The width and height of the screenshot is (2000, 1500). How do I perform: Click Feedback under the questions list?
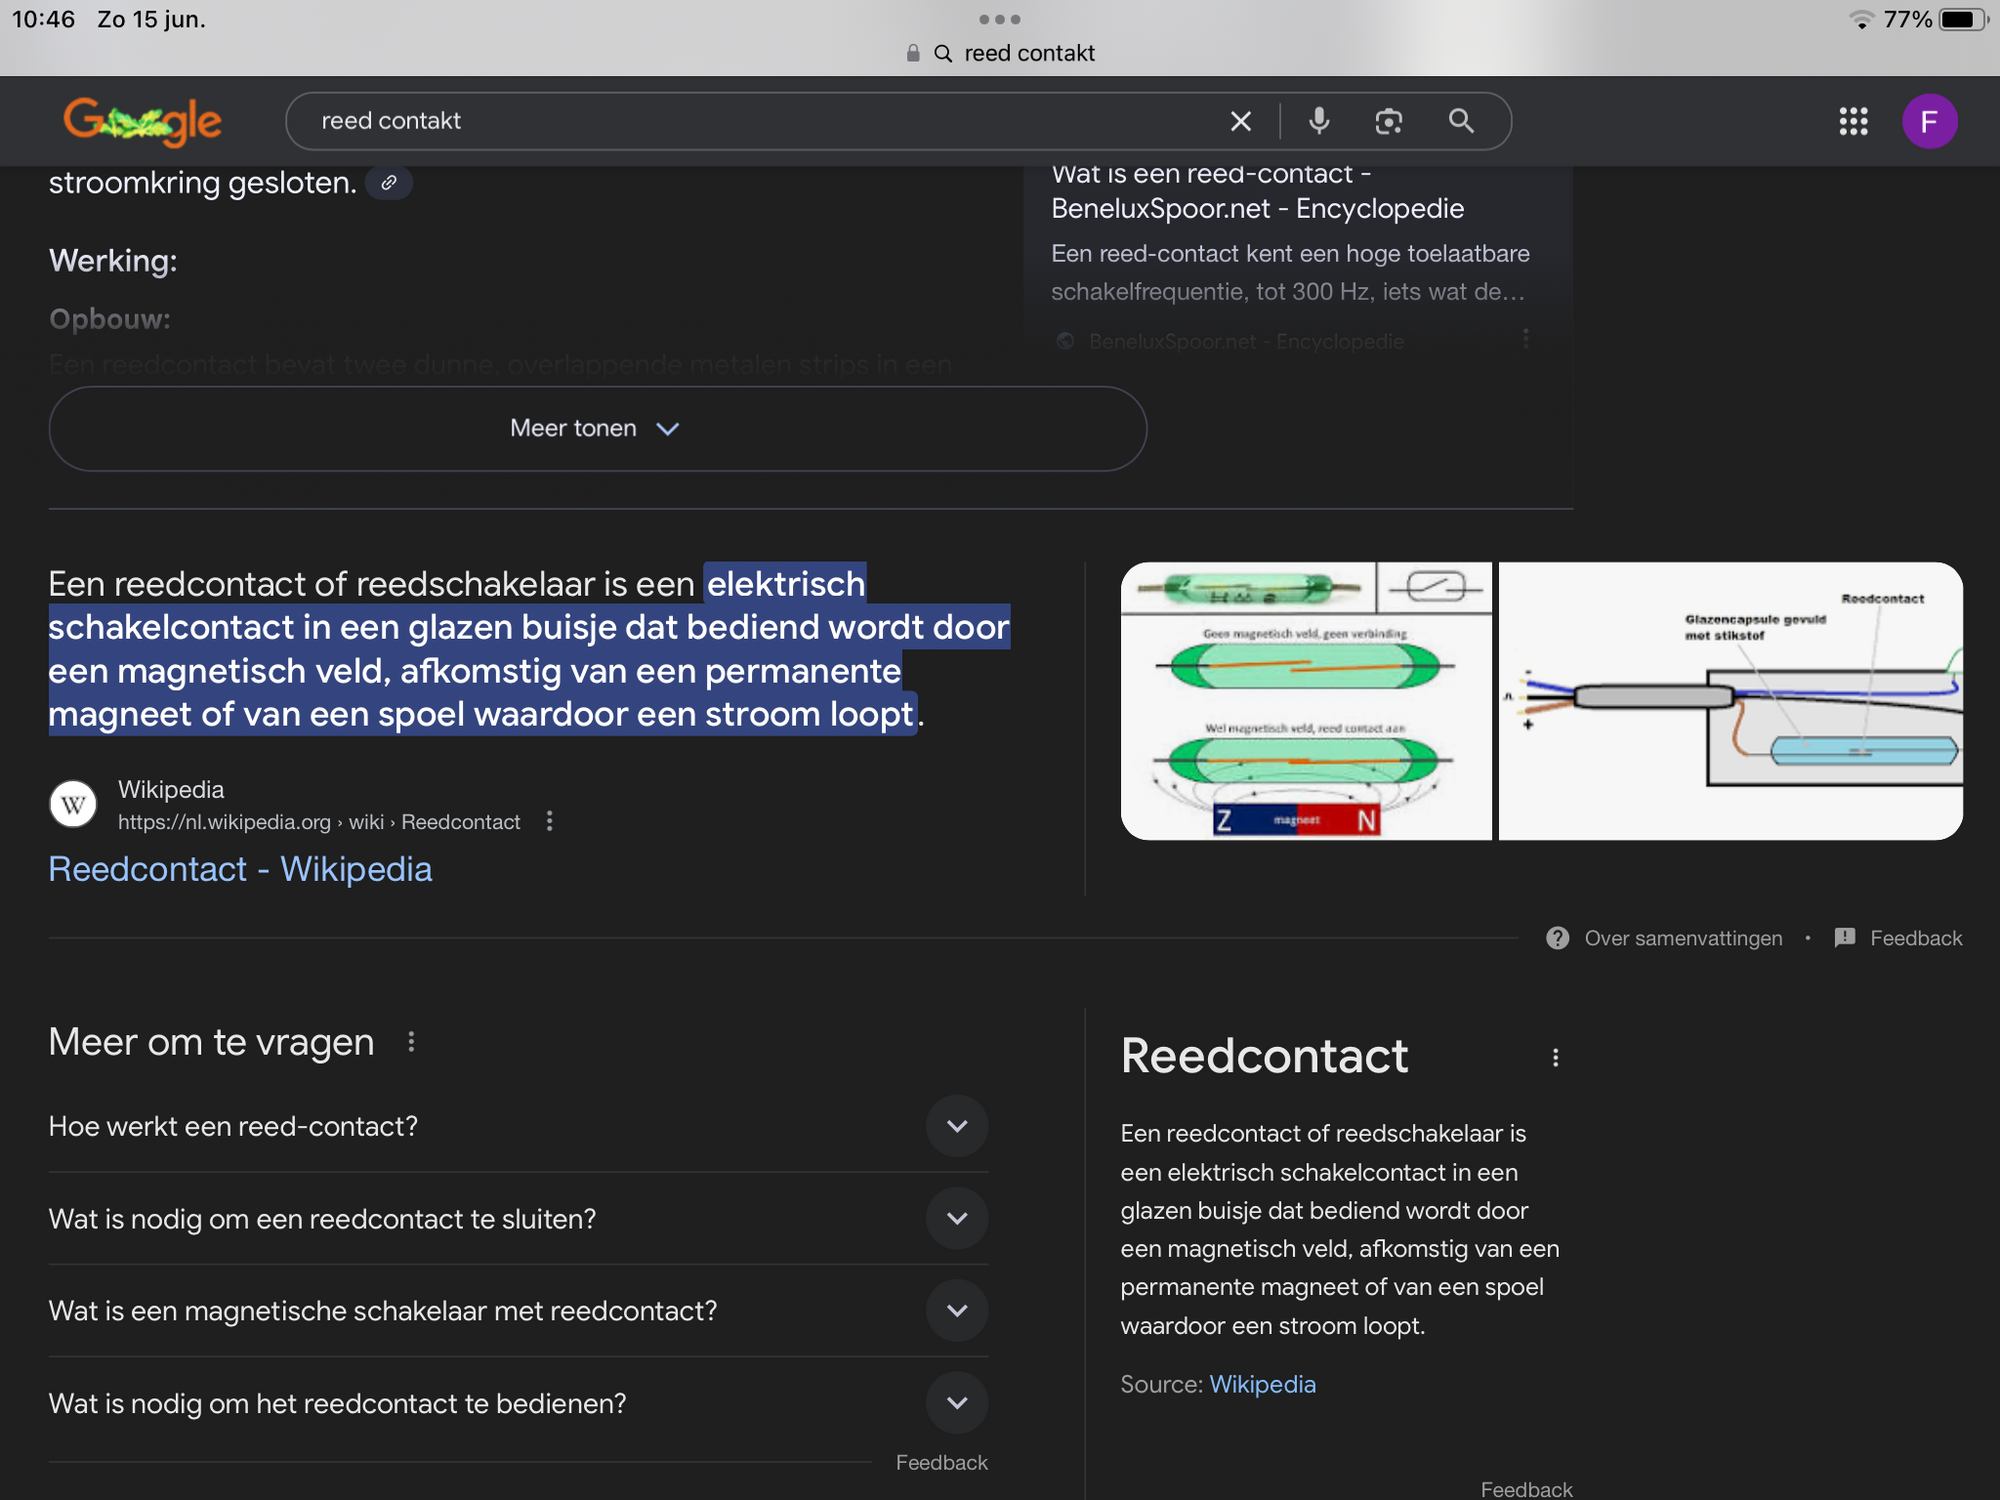(x=941, y=1463)
